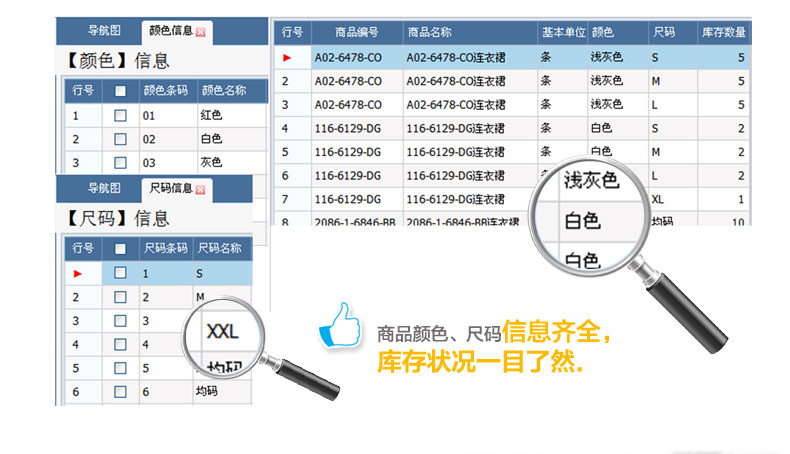This screenshot has height=454, width=790.
Task: Close the 尺码信息 tab with its red X
Action: point(201,190)
